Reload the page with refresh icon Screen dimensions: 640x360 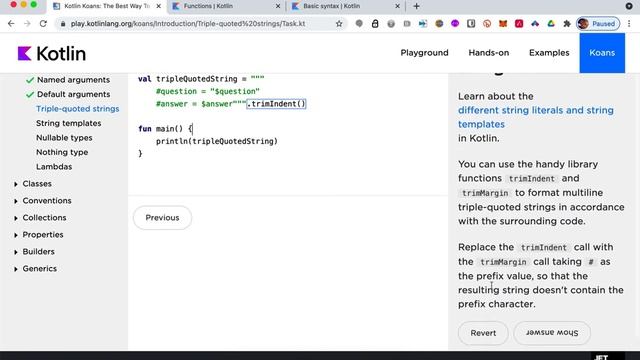(43, 24)
